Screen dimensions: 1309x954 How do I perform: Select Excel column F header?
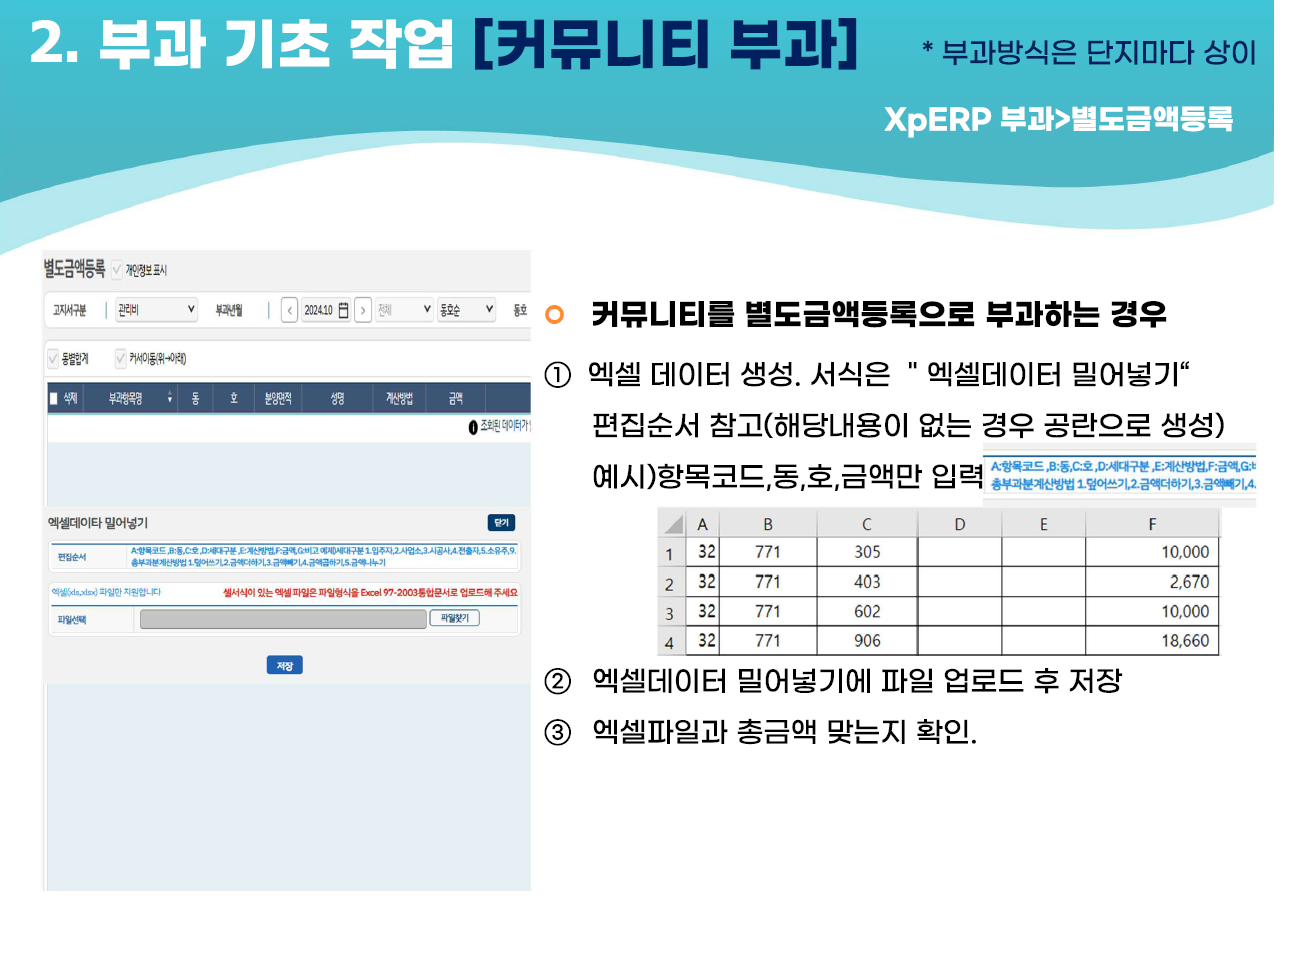pyautogui.click(x=1152, y=524)
